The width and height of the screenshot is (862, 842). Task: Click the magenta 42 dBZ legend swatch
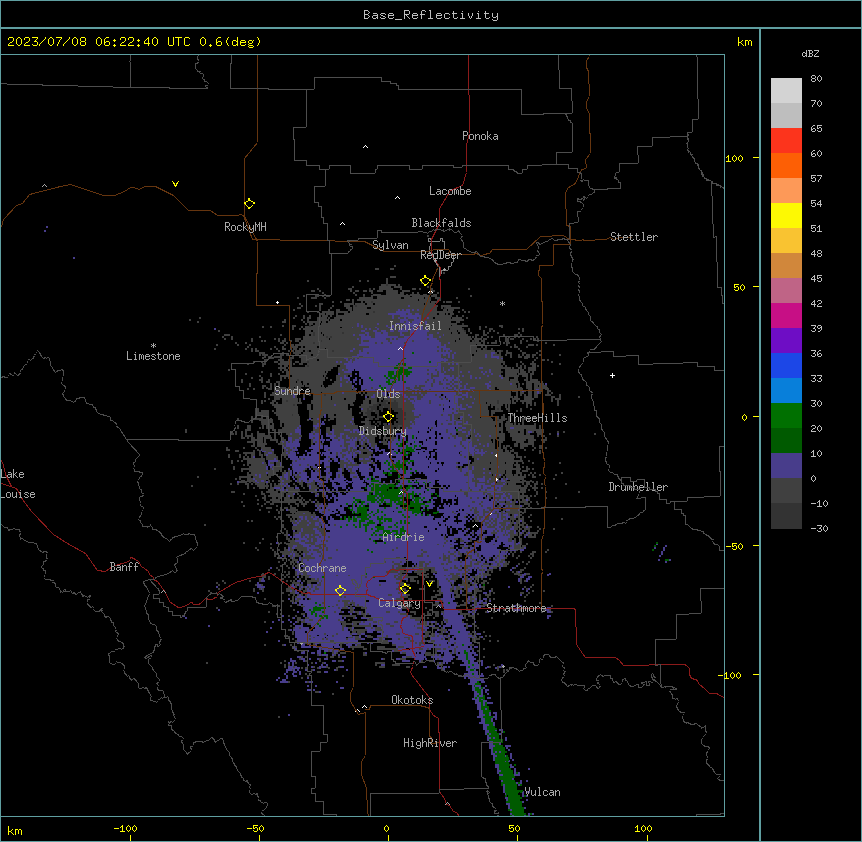(x=786, y=315)
